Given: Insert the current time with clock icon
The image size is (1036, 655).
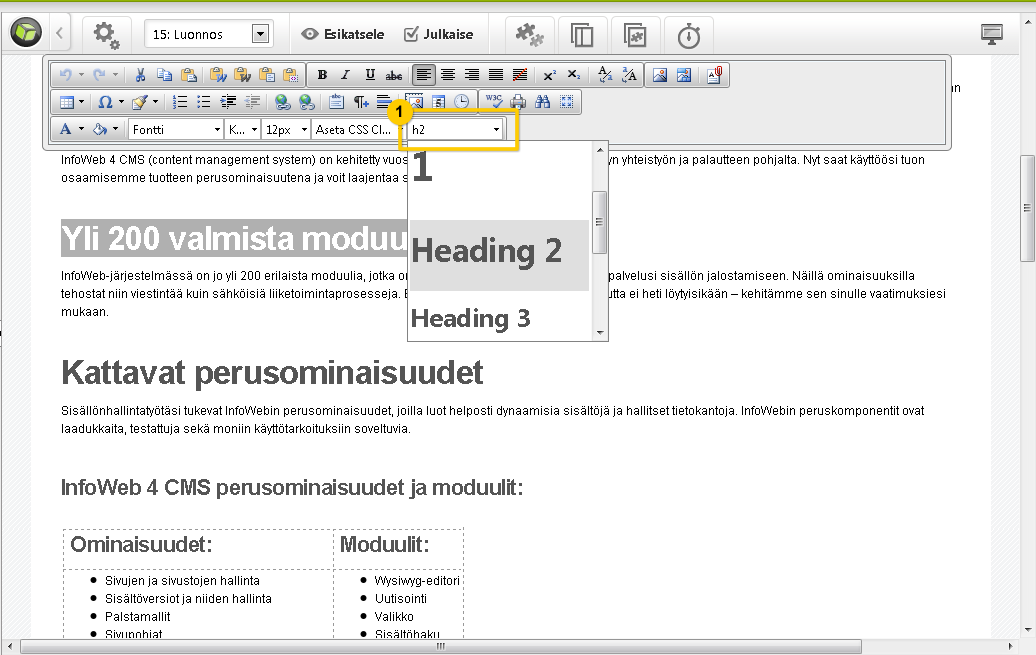Looking at the screenshot, I should [462, 102].
